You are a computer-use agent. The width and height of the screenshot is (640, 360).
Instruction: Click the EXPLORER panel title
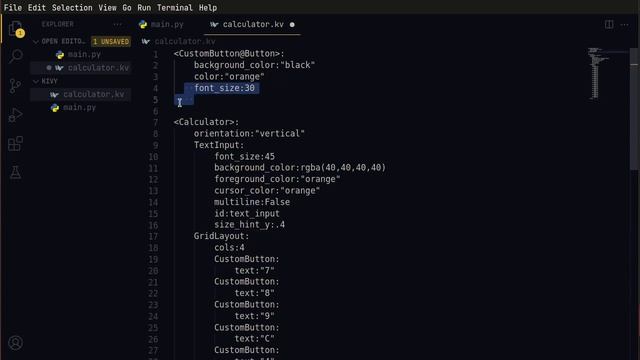point(58,24)
